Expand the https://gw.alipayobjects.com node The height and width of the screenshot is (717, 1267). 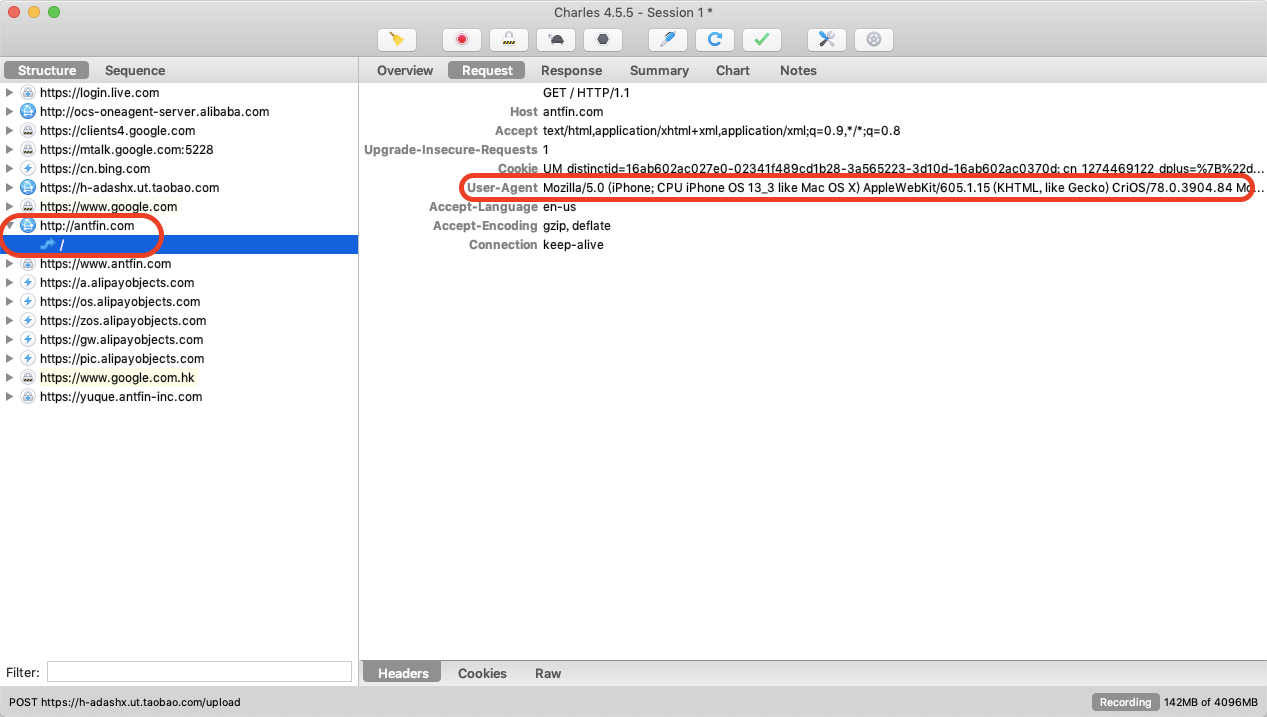pos(10,340)
